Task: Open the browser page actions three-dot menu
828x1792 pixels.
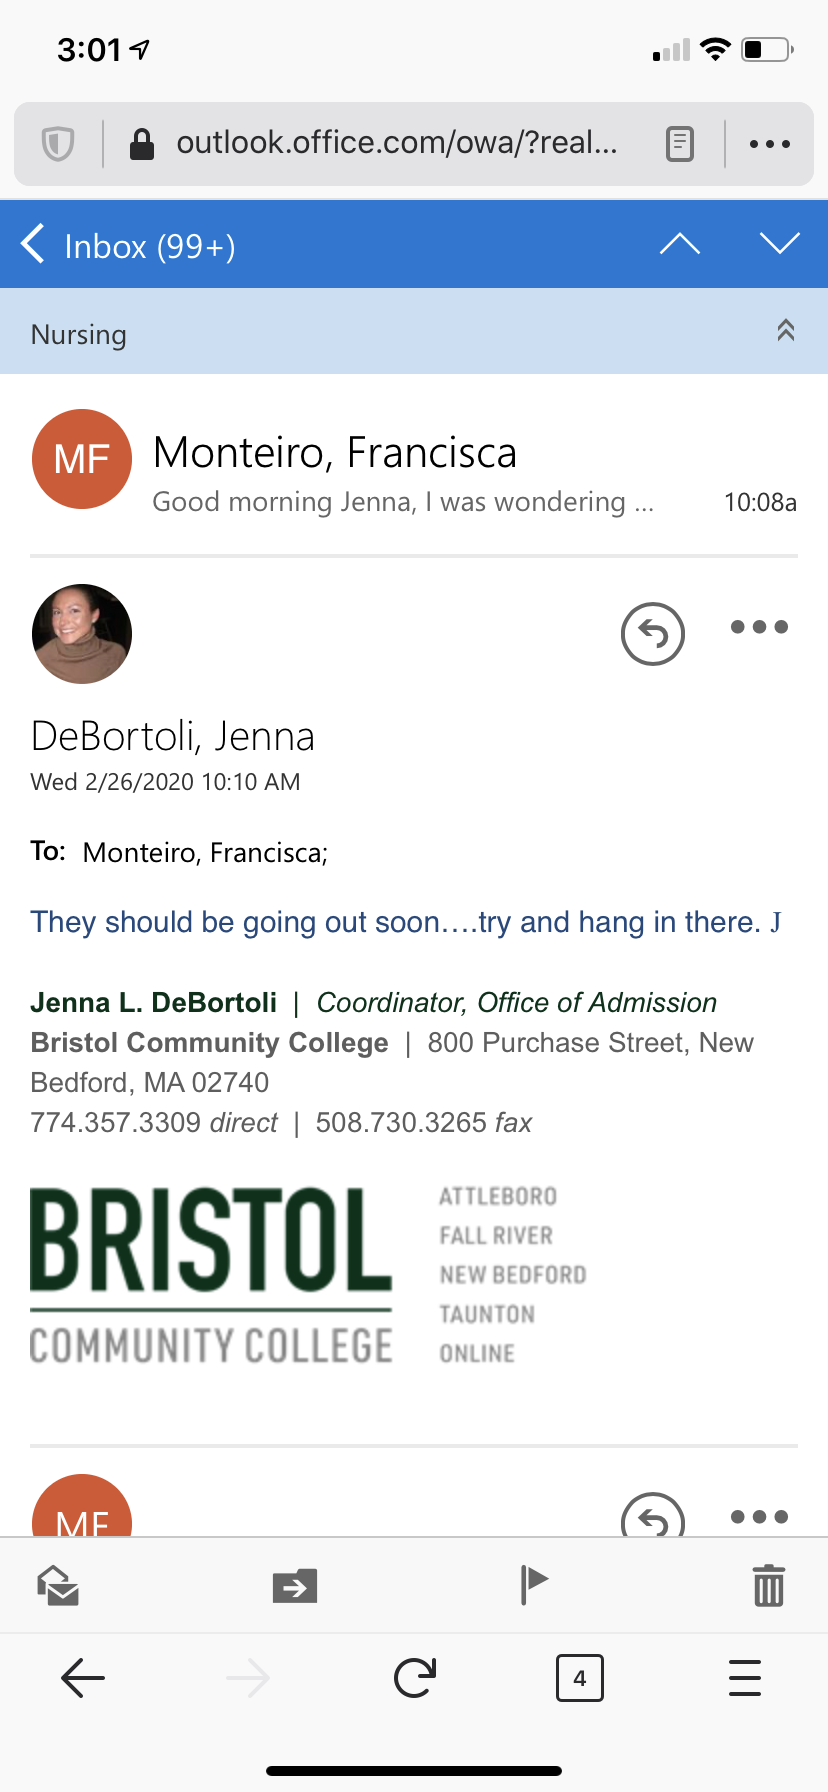Action: [x=770, y=144]
